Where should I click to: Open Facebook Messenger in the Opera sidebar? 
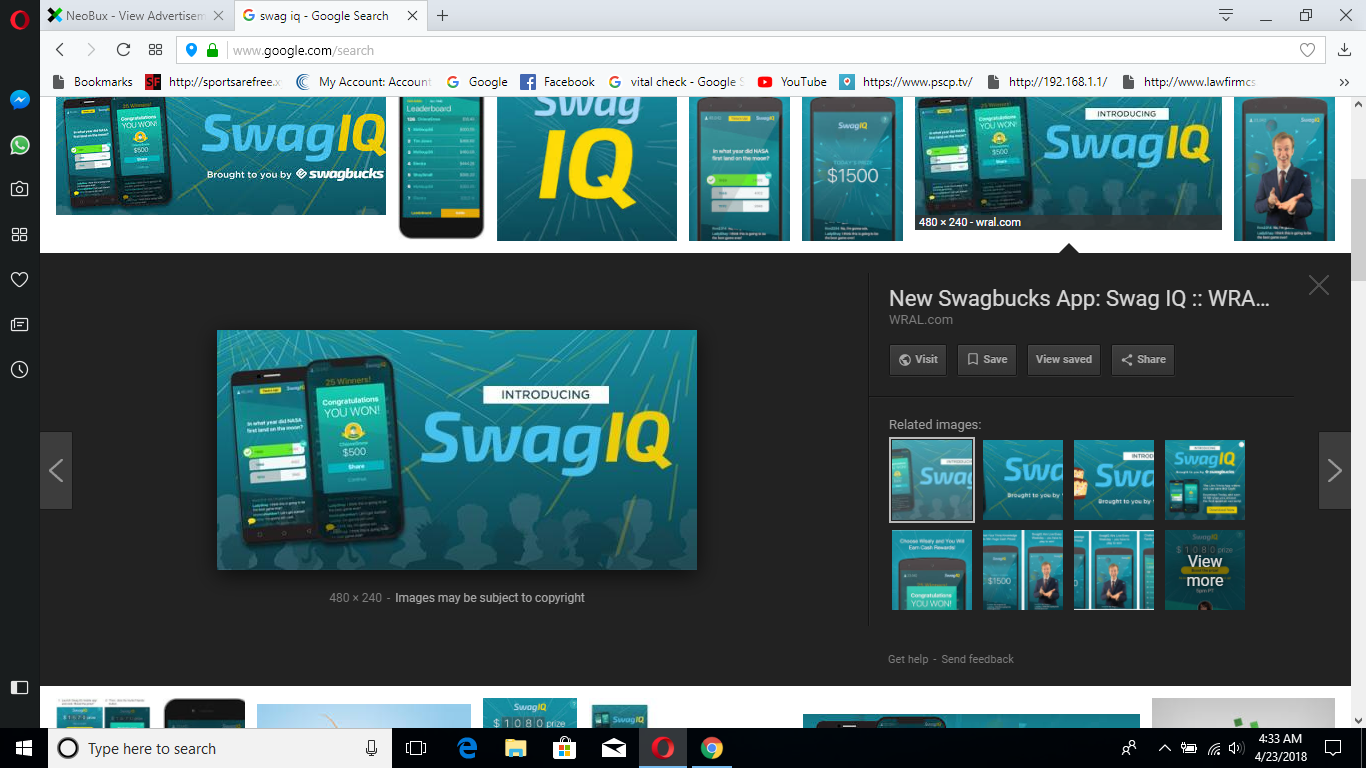[19, 100]
